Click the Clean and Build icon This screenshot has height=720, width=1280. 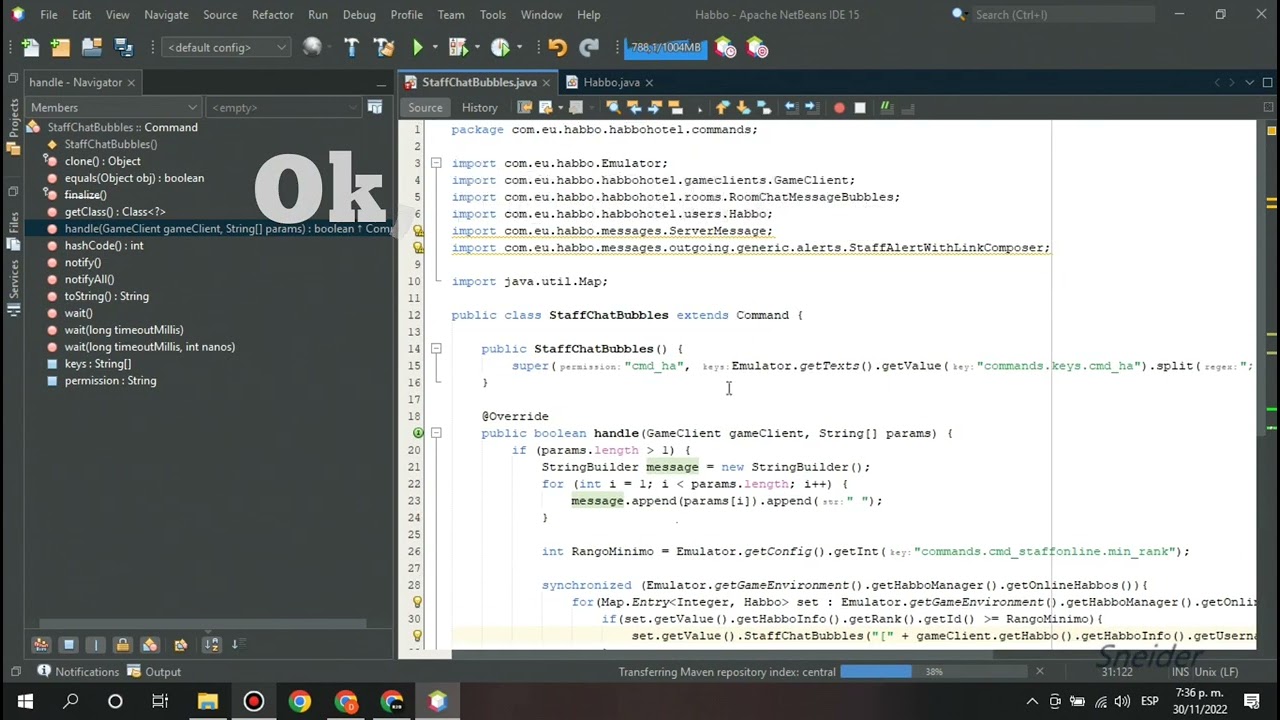click(383, 47)
